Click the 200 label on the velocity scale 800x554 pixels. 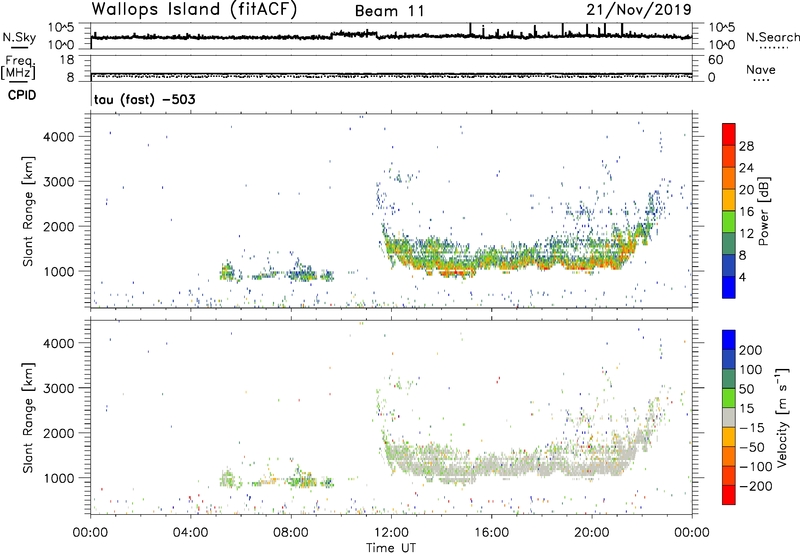(751, 350)
